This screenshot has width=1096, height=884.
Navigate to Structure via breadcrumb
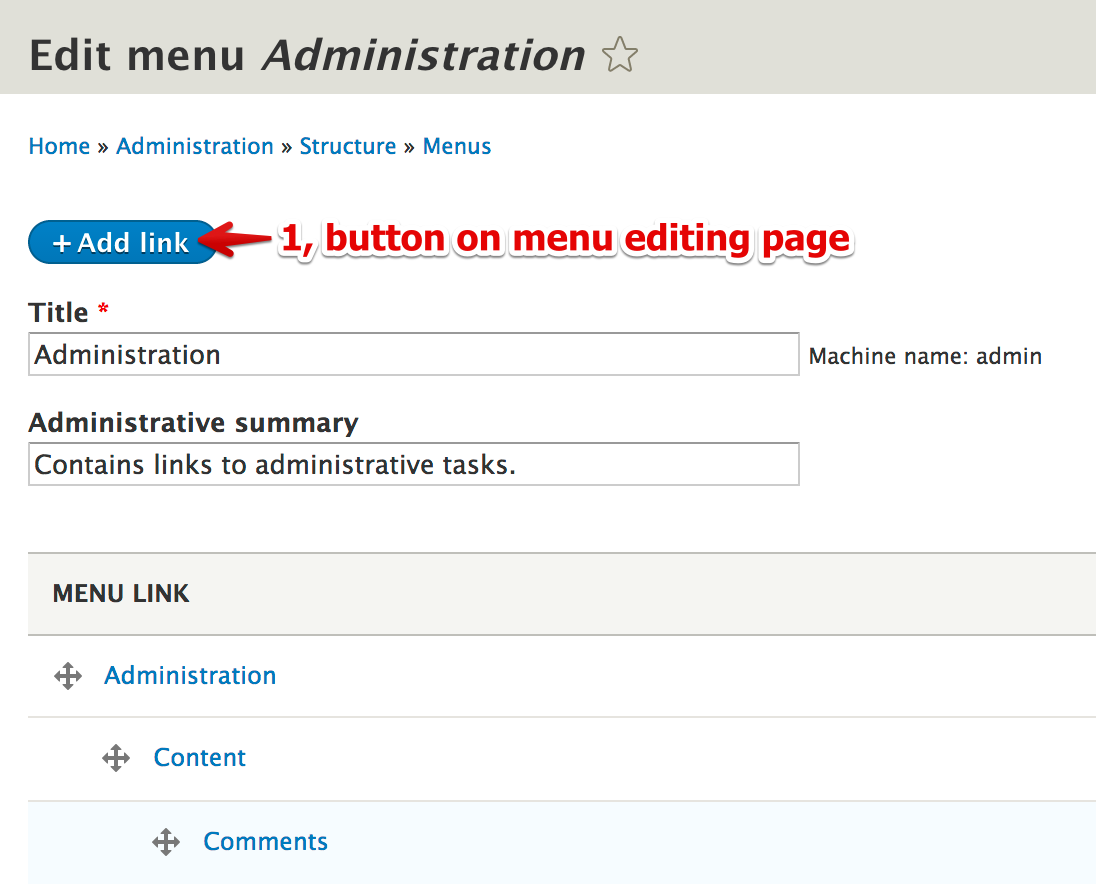point(348,146)
